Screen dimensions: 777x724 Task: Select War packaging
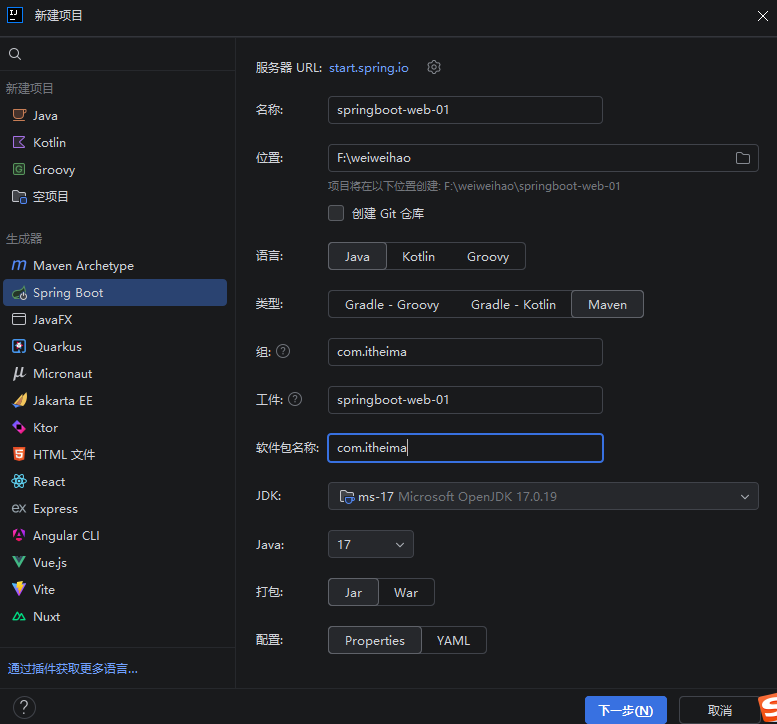(x=406, y=592)
